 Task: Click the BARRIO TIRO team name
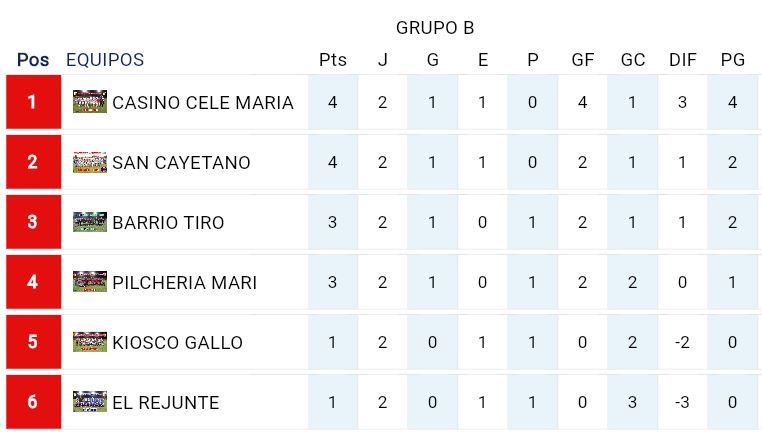pos(168,223)
